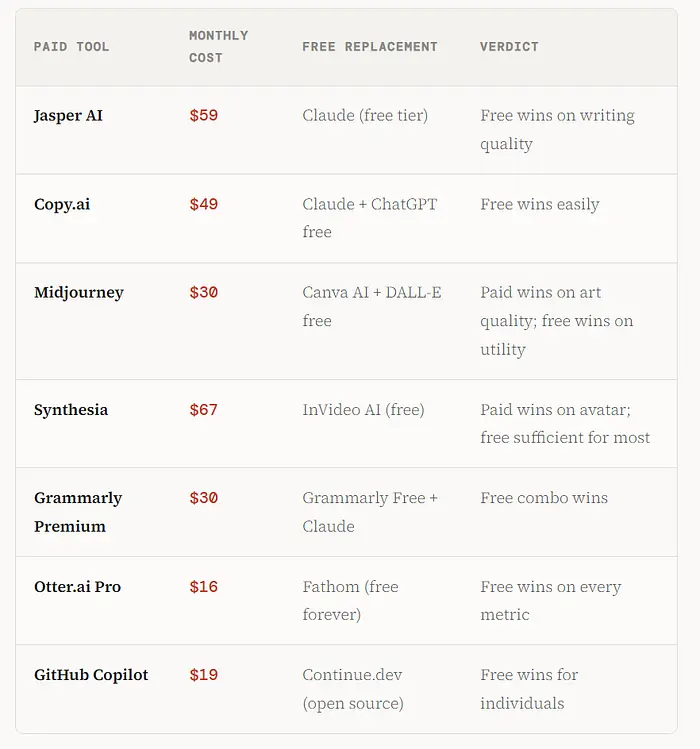Select the Jasper AI tool name
Image resolution: width=700 pixels, height=749 pixels.
pos(68,116)
